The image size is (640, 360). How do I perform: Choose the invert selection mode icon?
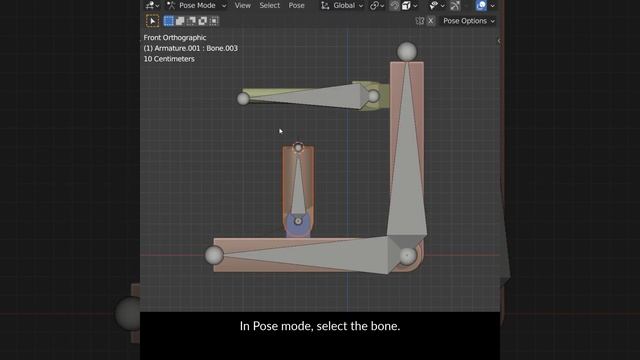click(x=203, y=21)
